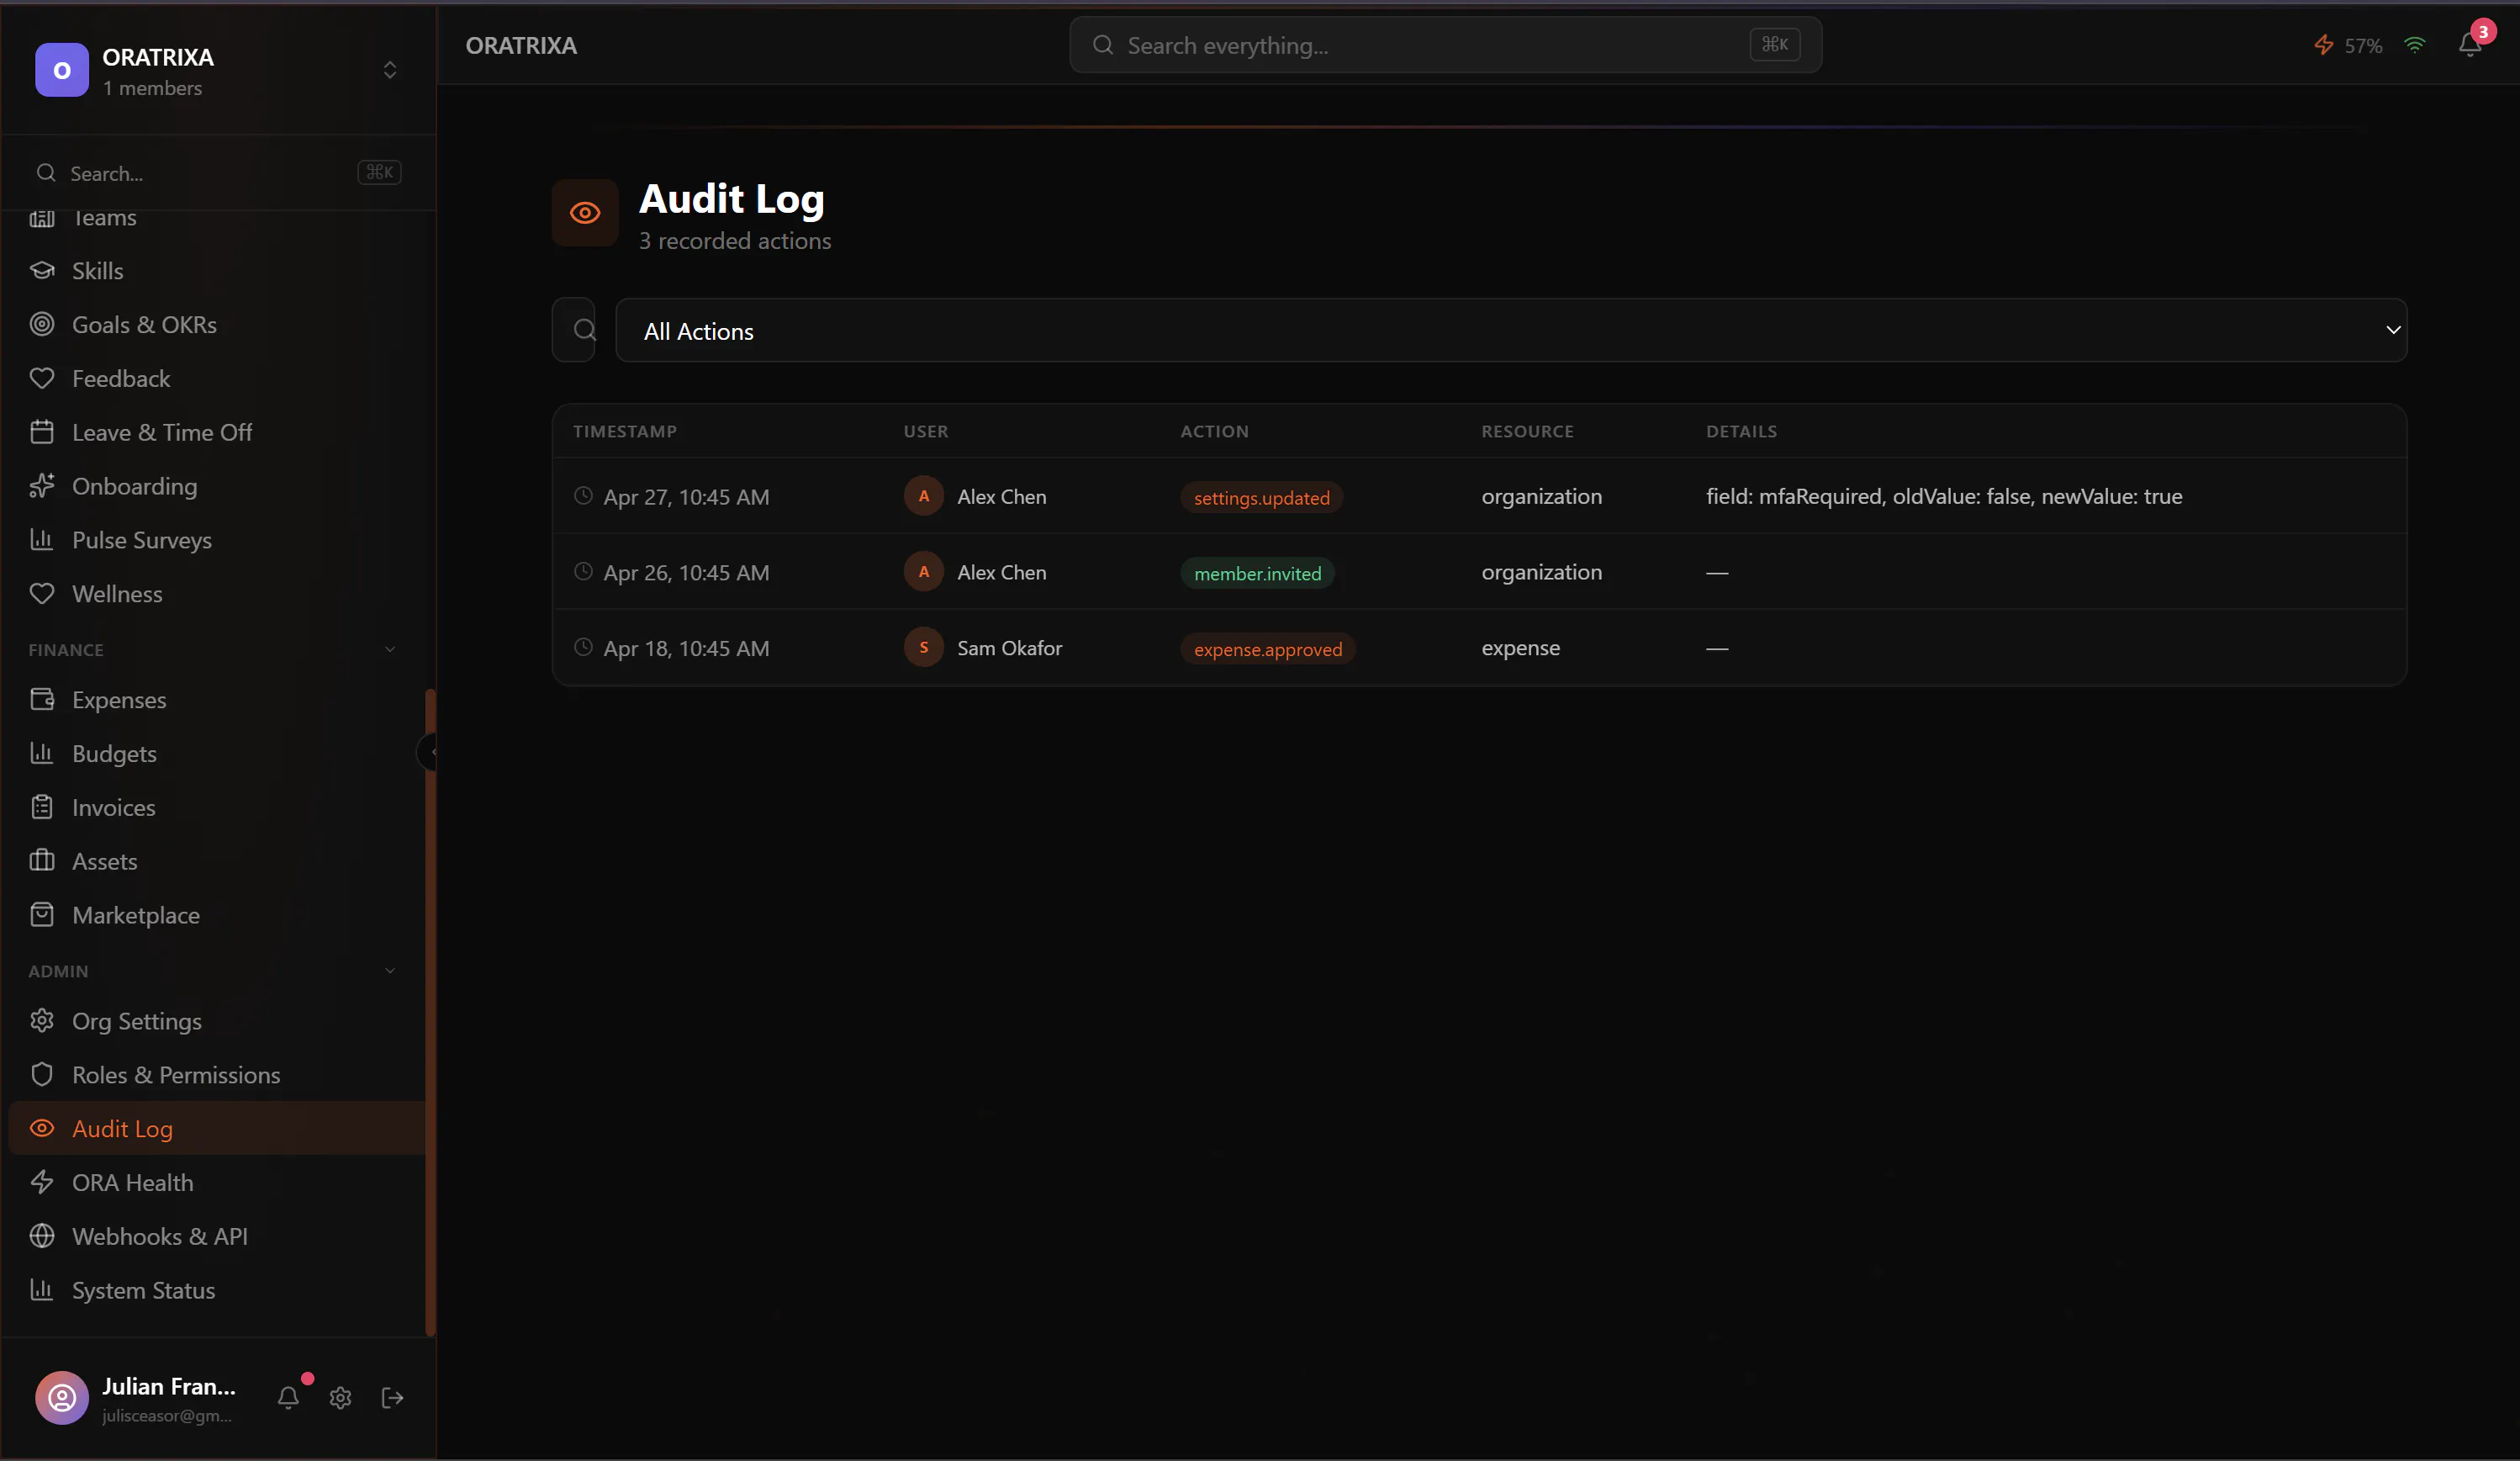Image resolution: width=2520 pixels, height=1461 pixels.
Task: Click the member.invited action badge
Action: (x=1257, y=574)
